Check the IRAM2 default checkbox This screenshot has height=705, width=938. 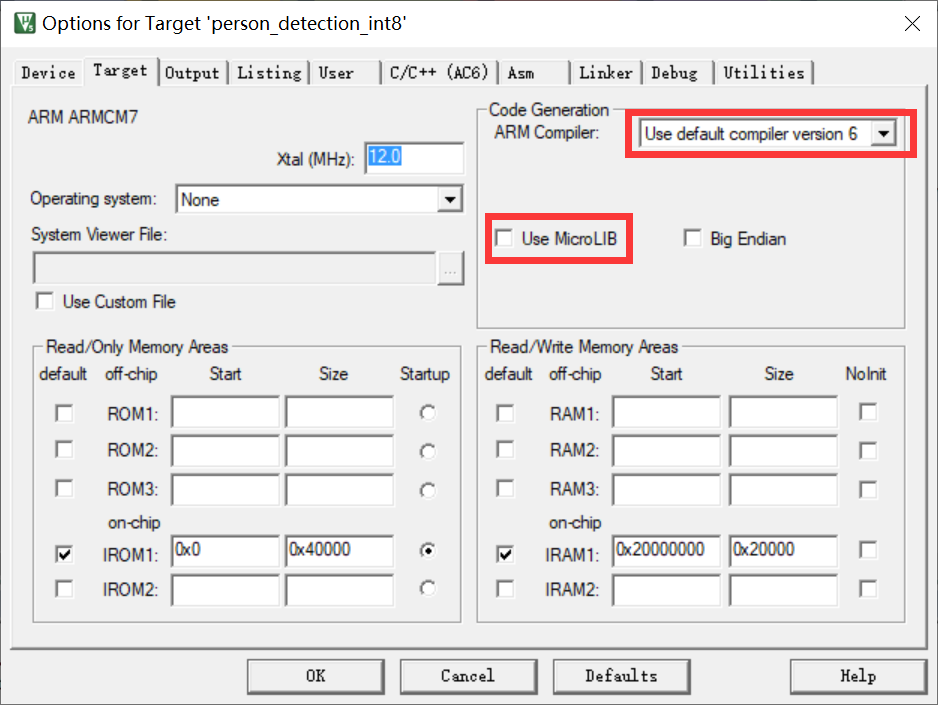pyautogui.click(x=505, y=589)
